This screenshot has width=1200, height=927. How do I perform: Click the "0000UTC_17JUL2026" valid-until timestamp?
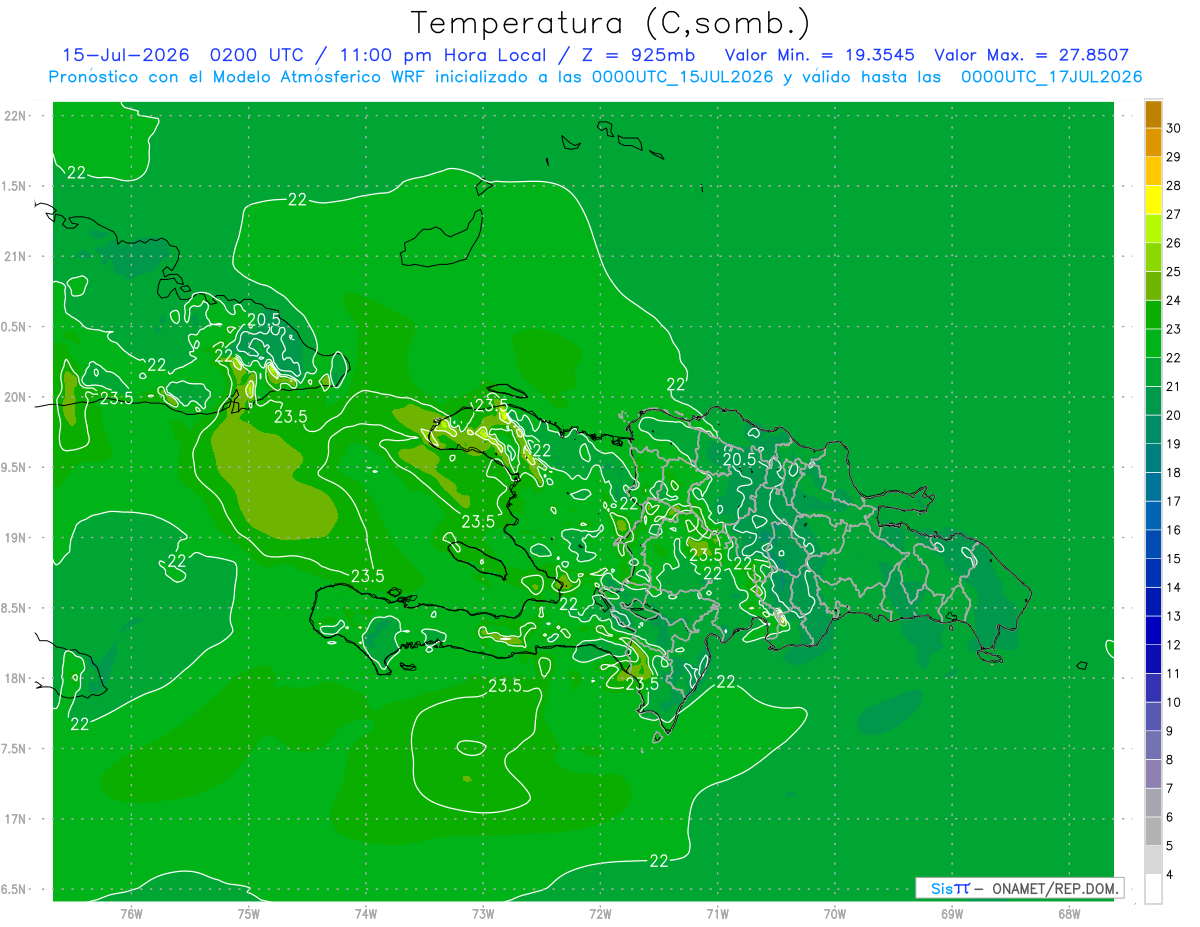coord(1051,77)
